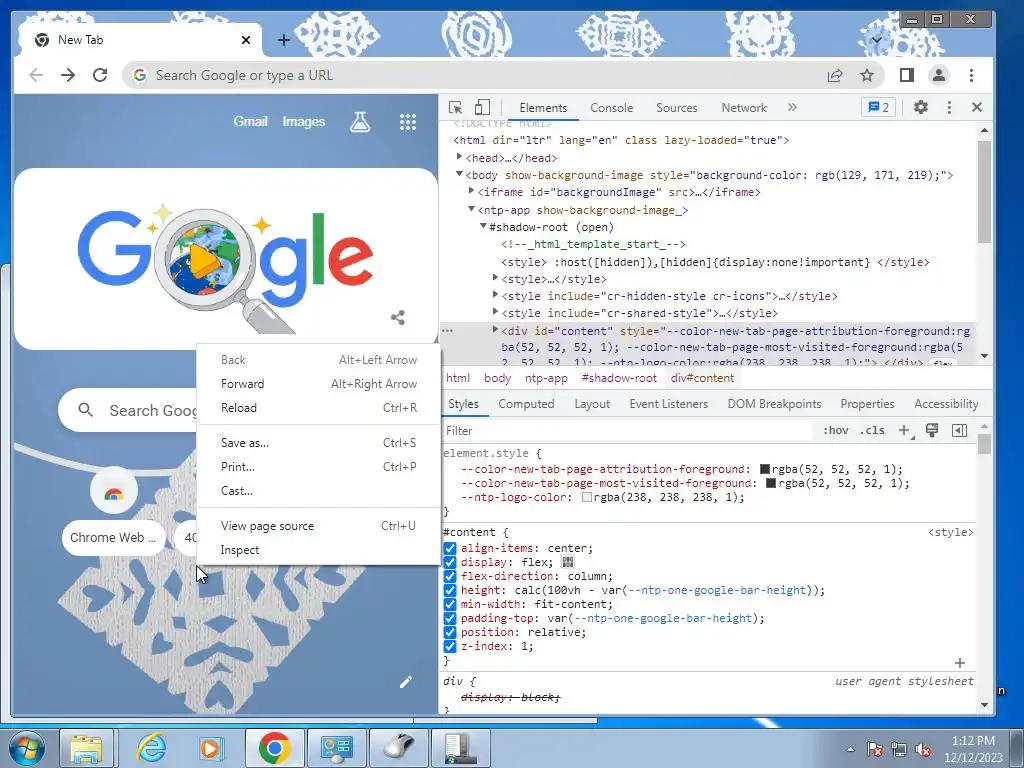Collapse the ntp-app element node

click(x=472, y=209)
